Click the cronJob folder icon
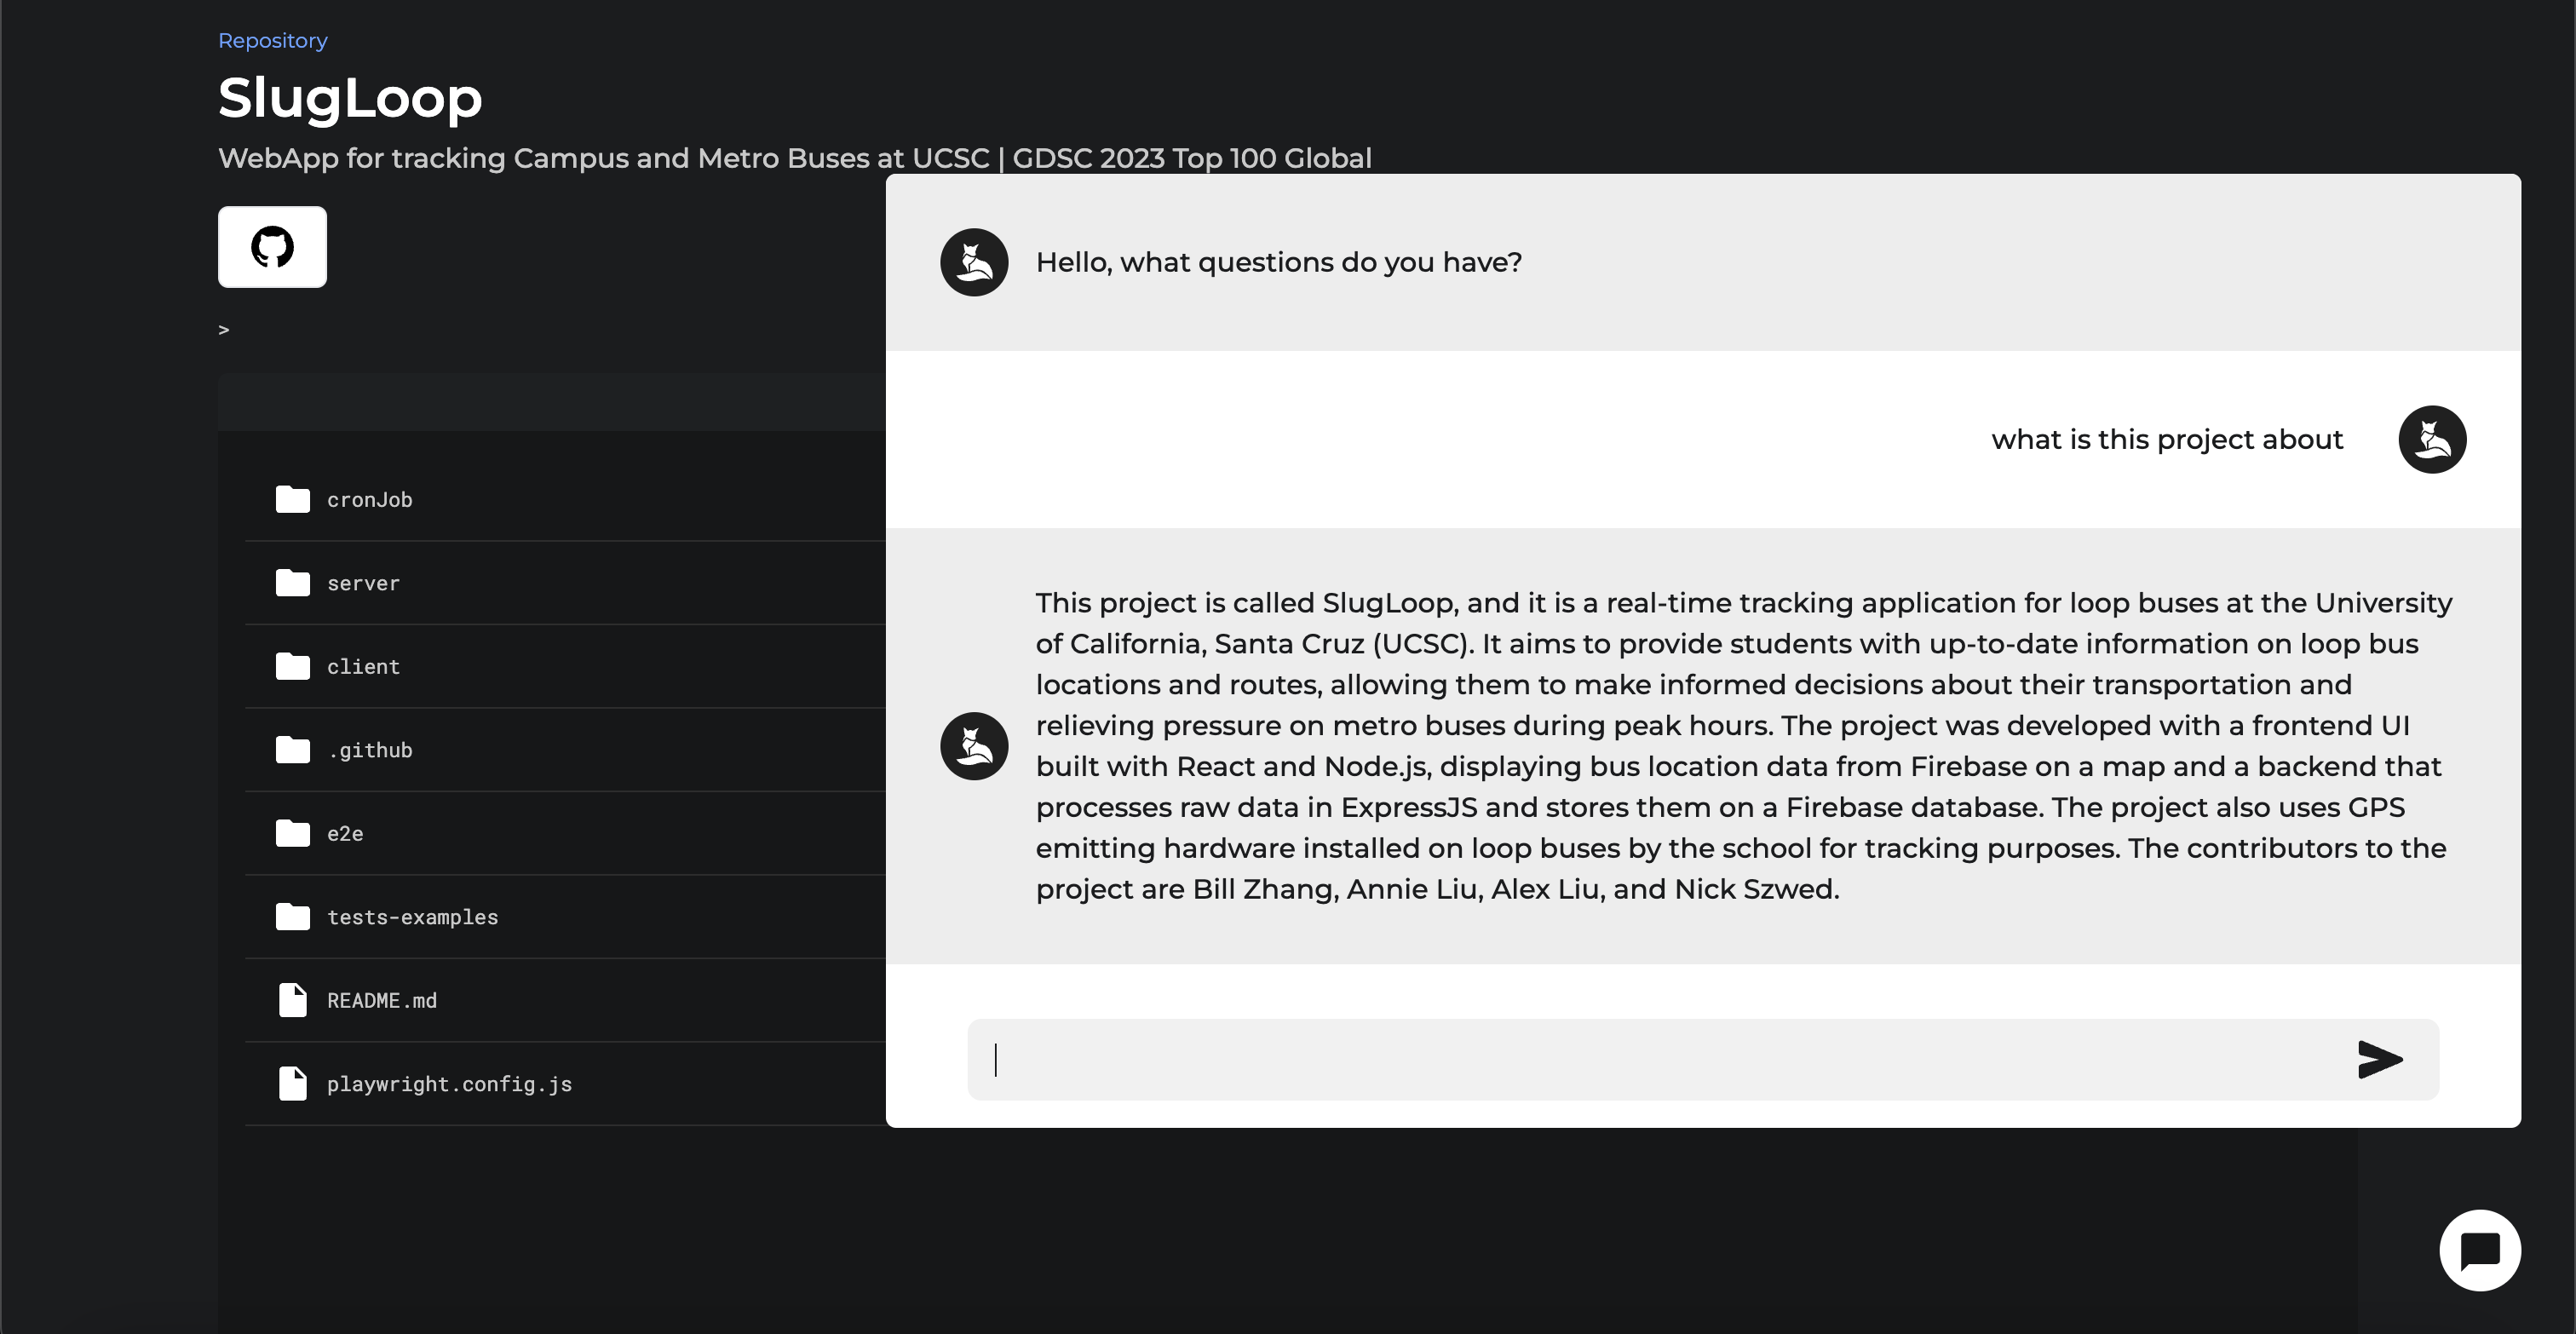Viewport: 2576px width, 1334px height. click(292, 499)
